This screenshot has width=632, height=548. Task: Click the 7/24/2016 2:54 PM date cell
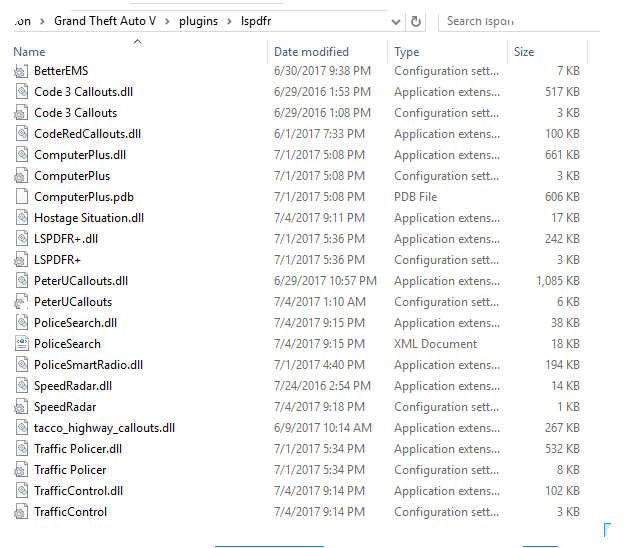point(322,386)
